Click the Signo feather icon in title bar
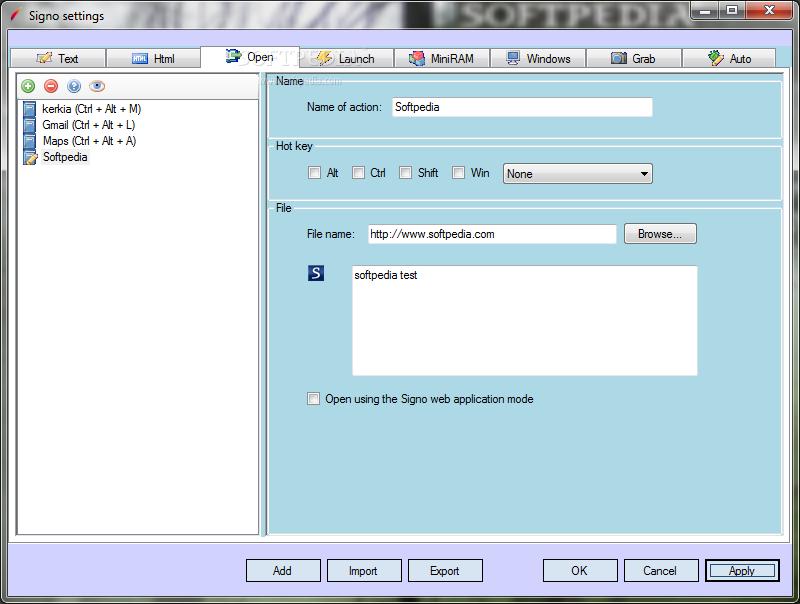Viewport: 800px width, 604px height. [16, 15]
